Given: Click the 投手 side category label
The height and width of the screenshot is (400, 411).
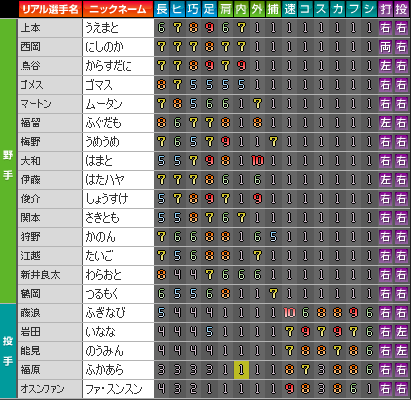Looking at the screenshot, I should (x=8, y=351).
